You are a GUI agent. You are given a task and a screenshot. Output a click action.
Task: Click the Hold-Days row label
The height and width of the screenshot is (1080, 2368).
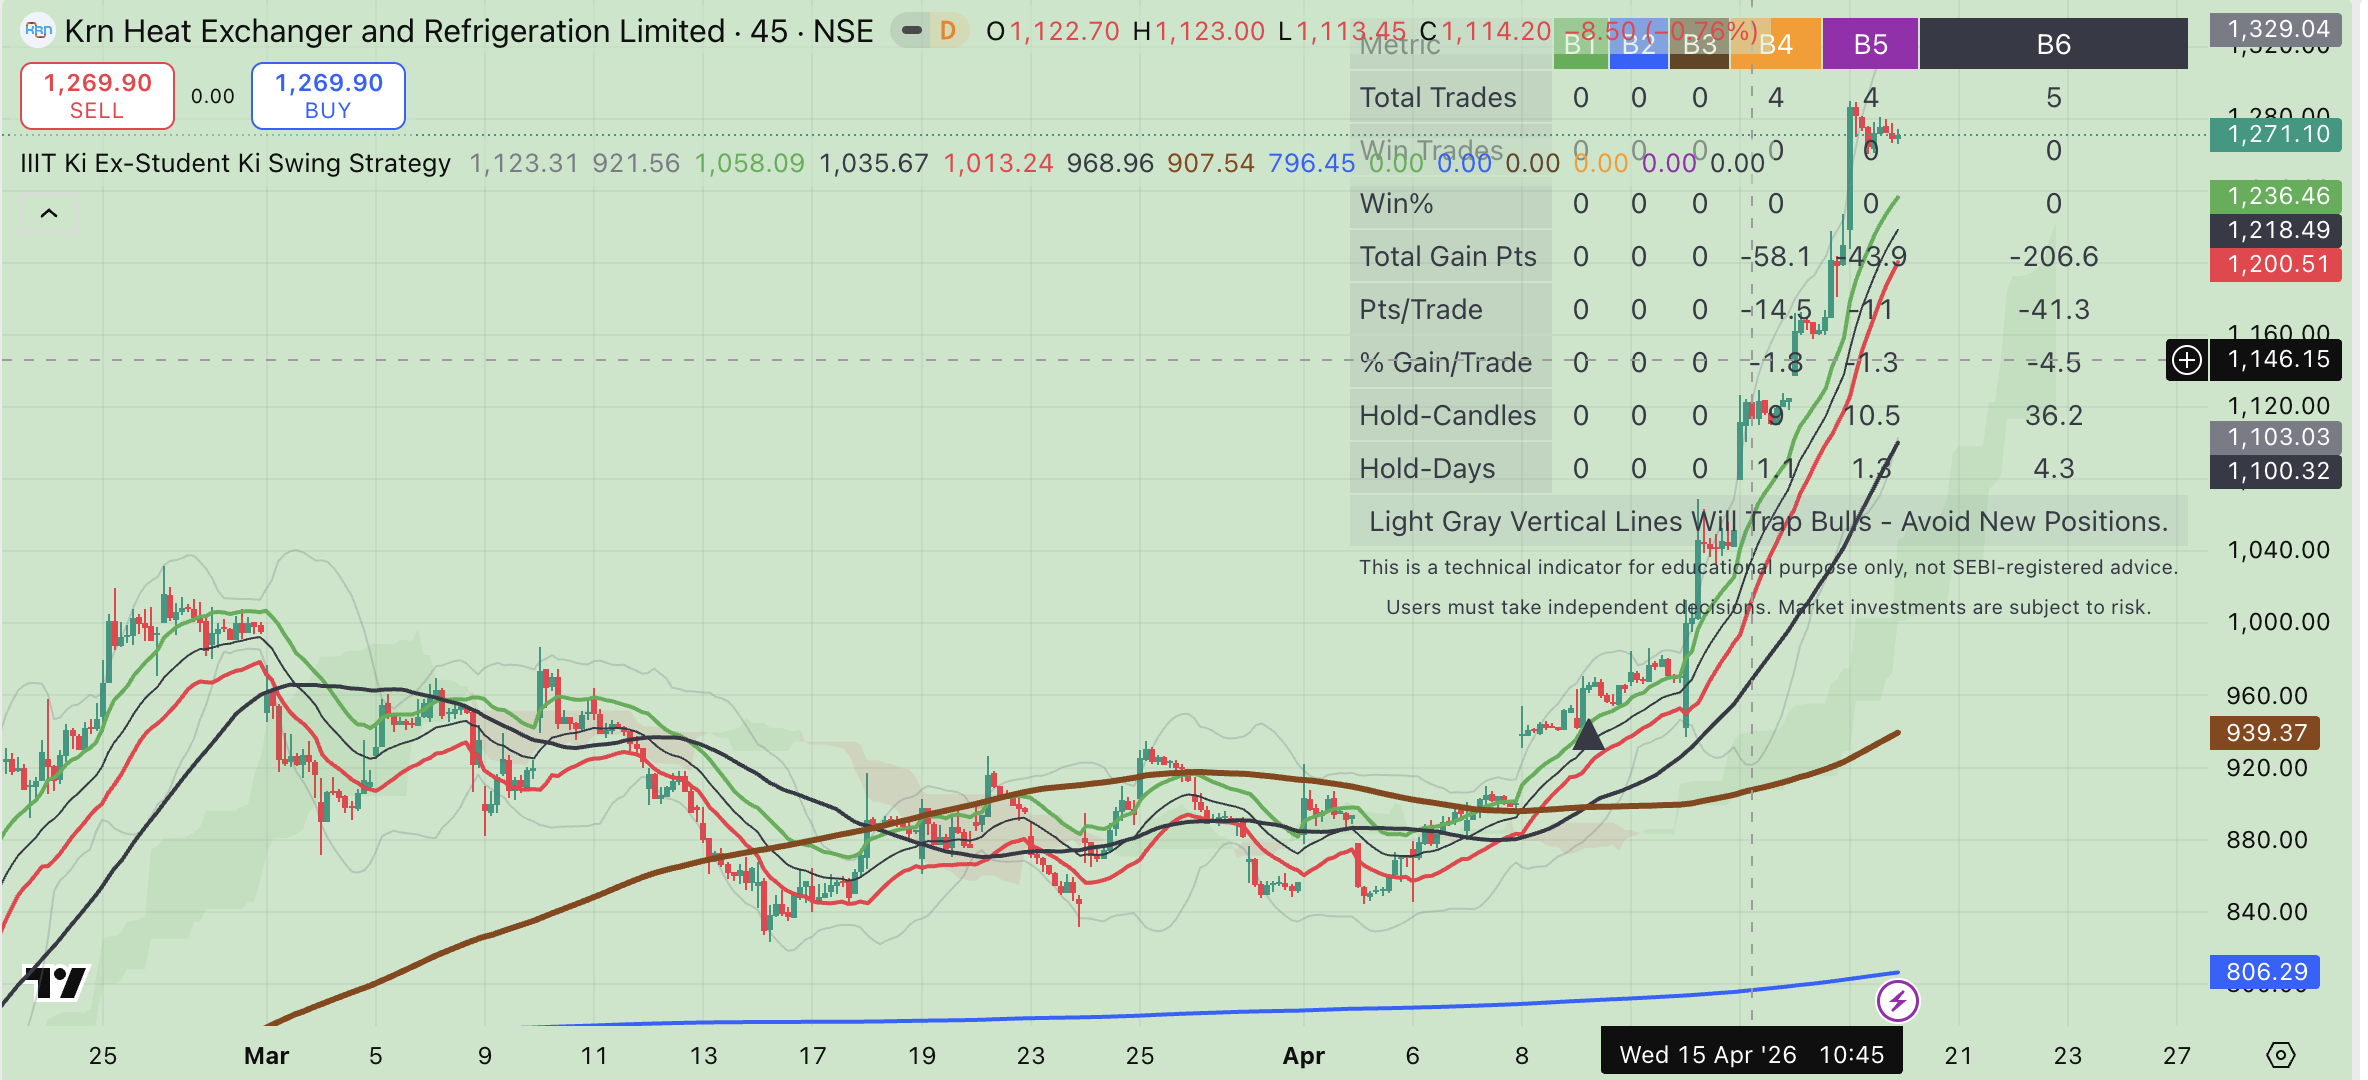point(1427,468)
